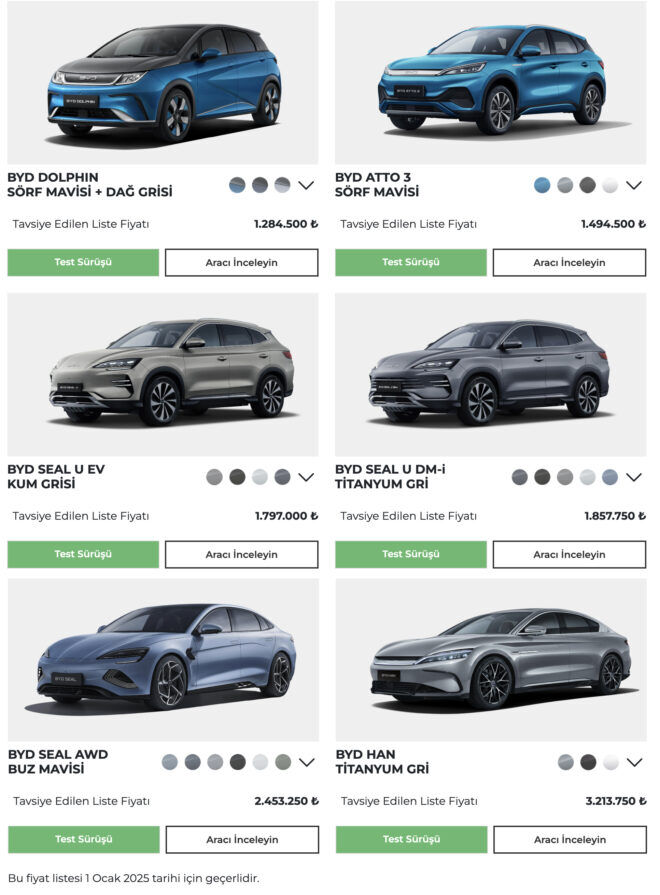Book Test Sürüşü for BYD Dolphin
Viewport: 660px width, 895px height.
[83, 263]
